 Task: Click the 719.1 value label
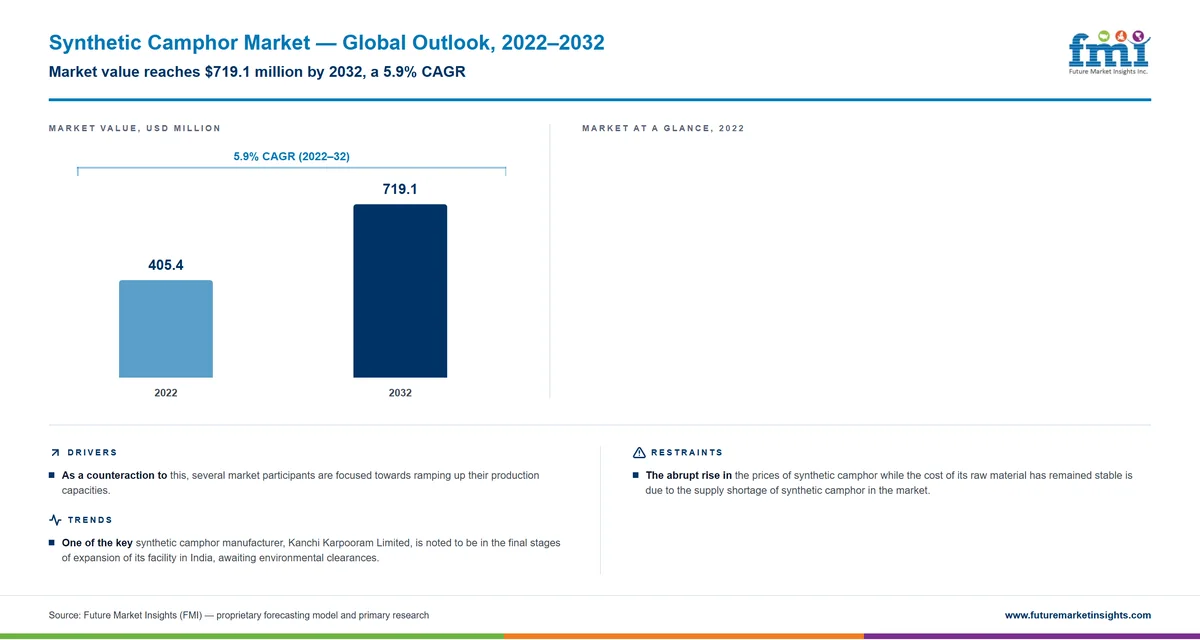pos(400,189)
